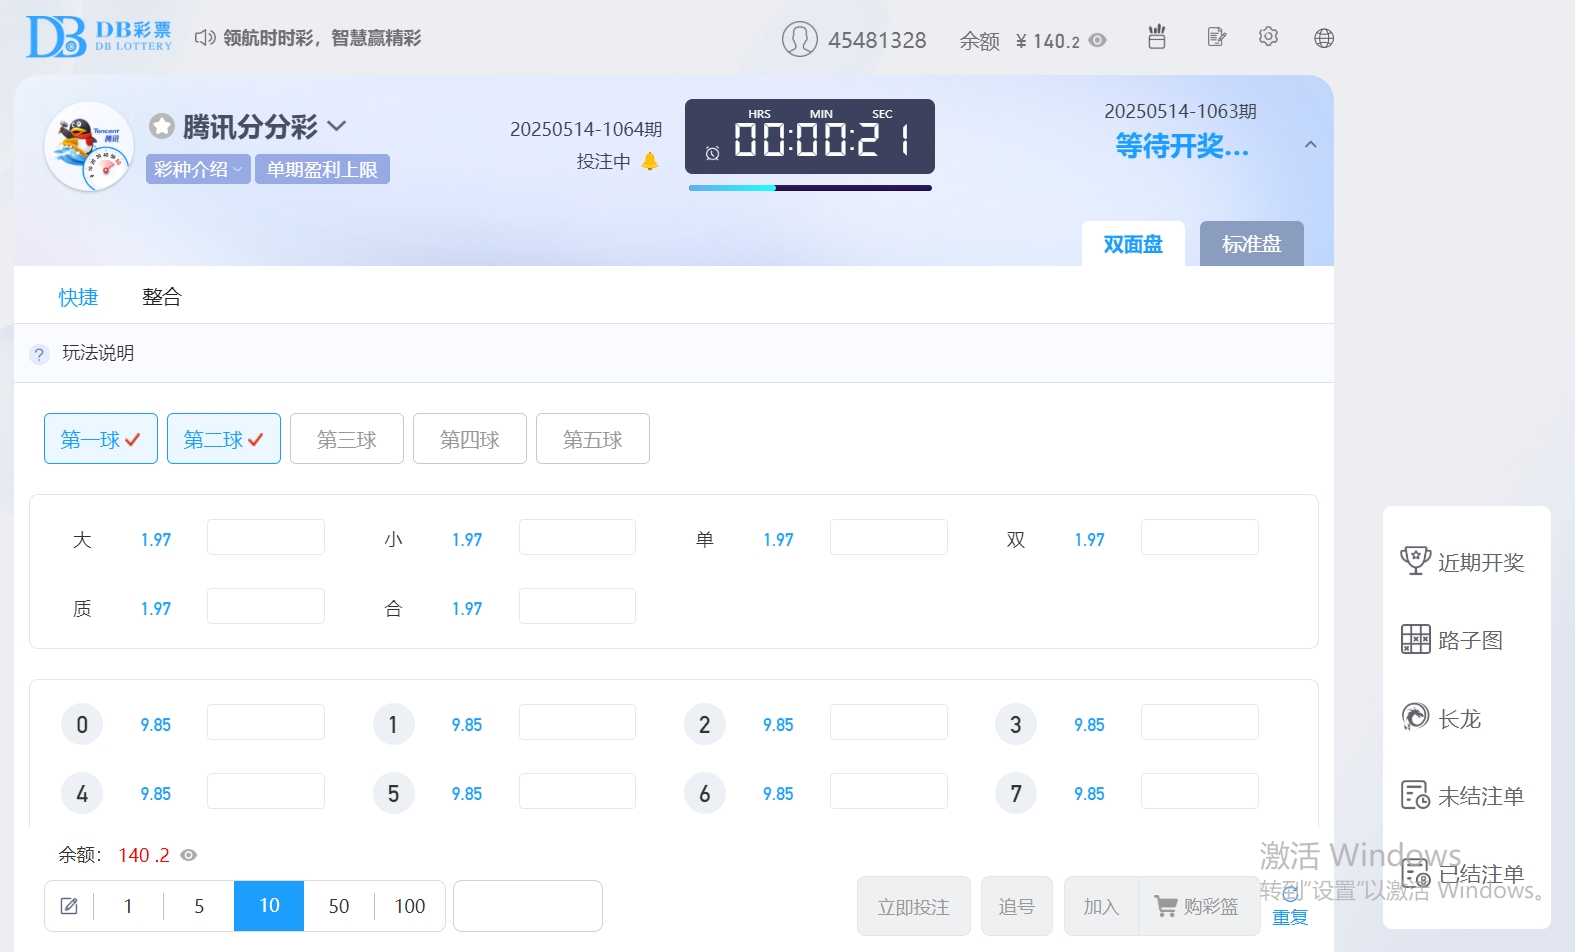This screenshot has height=952, width=1575.
Task: Deselect the 第一球 checked option
Action: pyautogui.click(x=101, y=439)
